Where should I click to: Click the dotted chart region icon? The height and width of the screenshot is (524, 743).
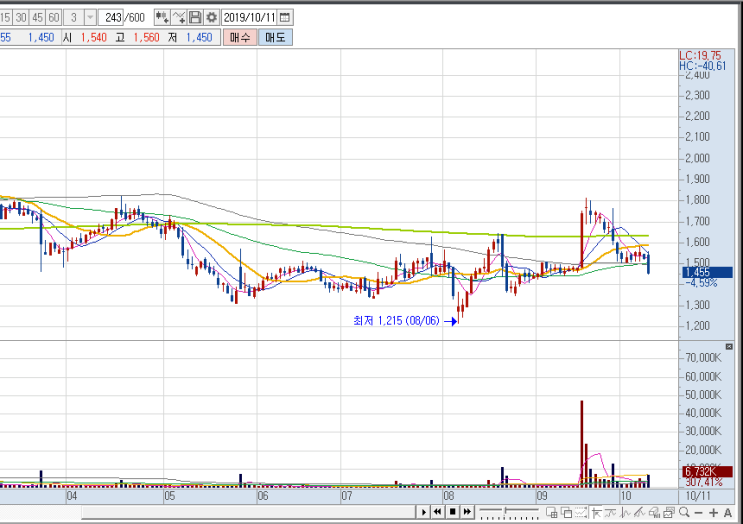(x=581, y=512)
